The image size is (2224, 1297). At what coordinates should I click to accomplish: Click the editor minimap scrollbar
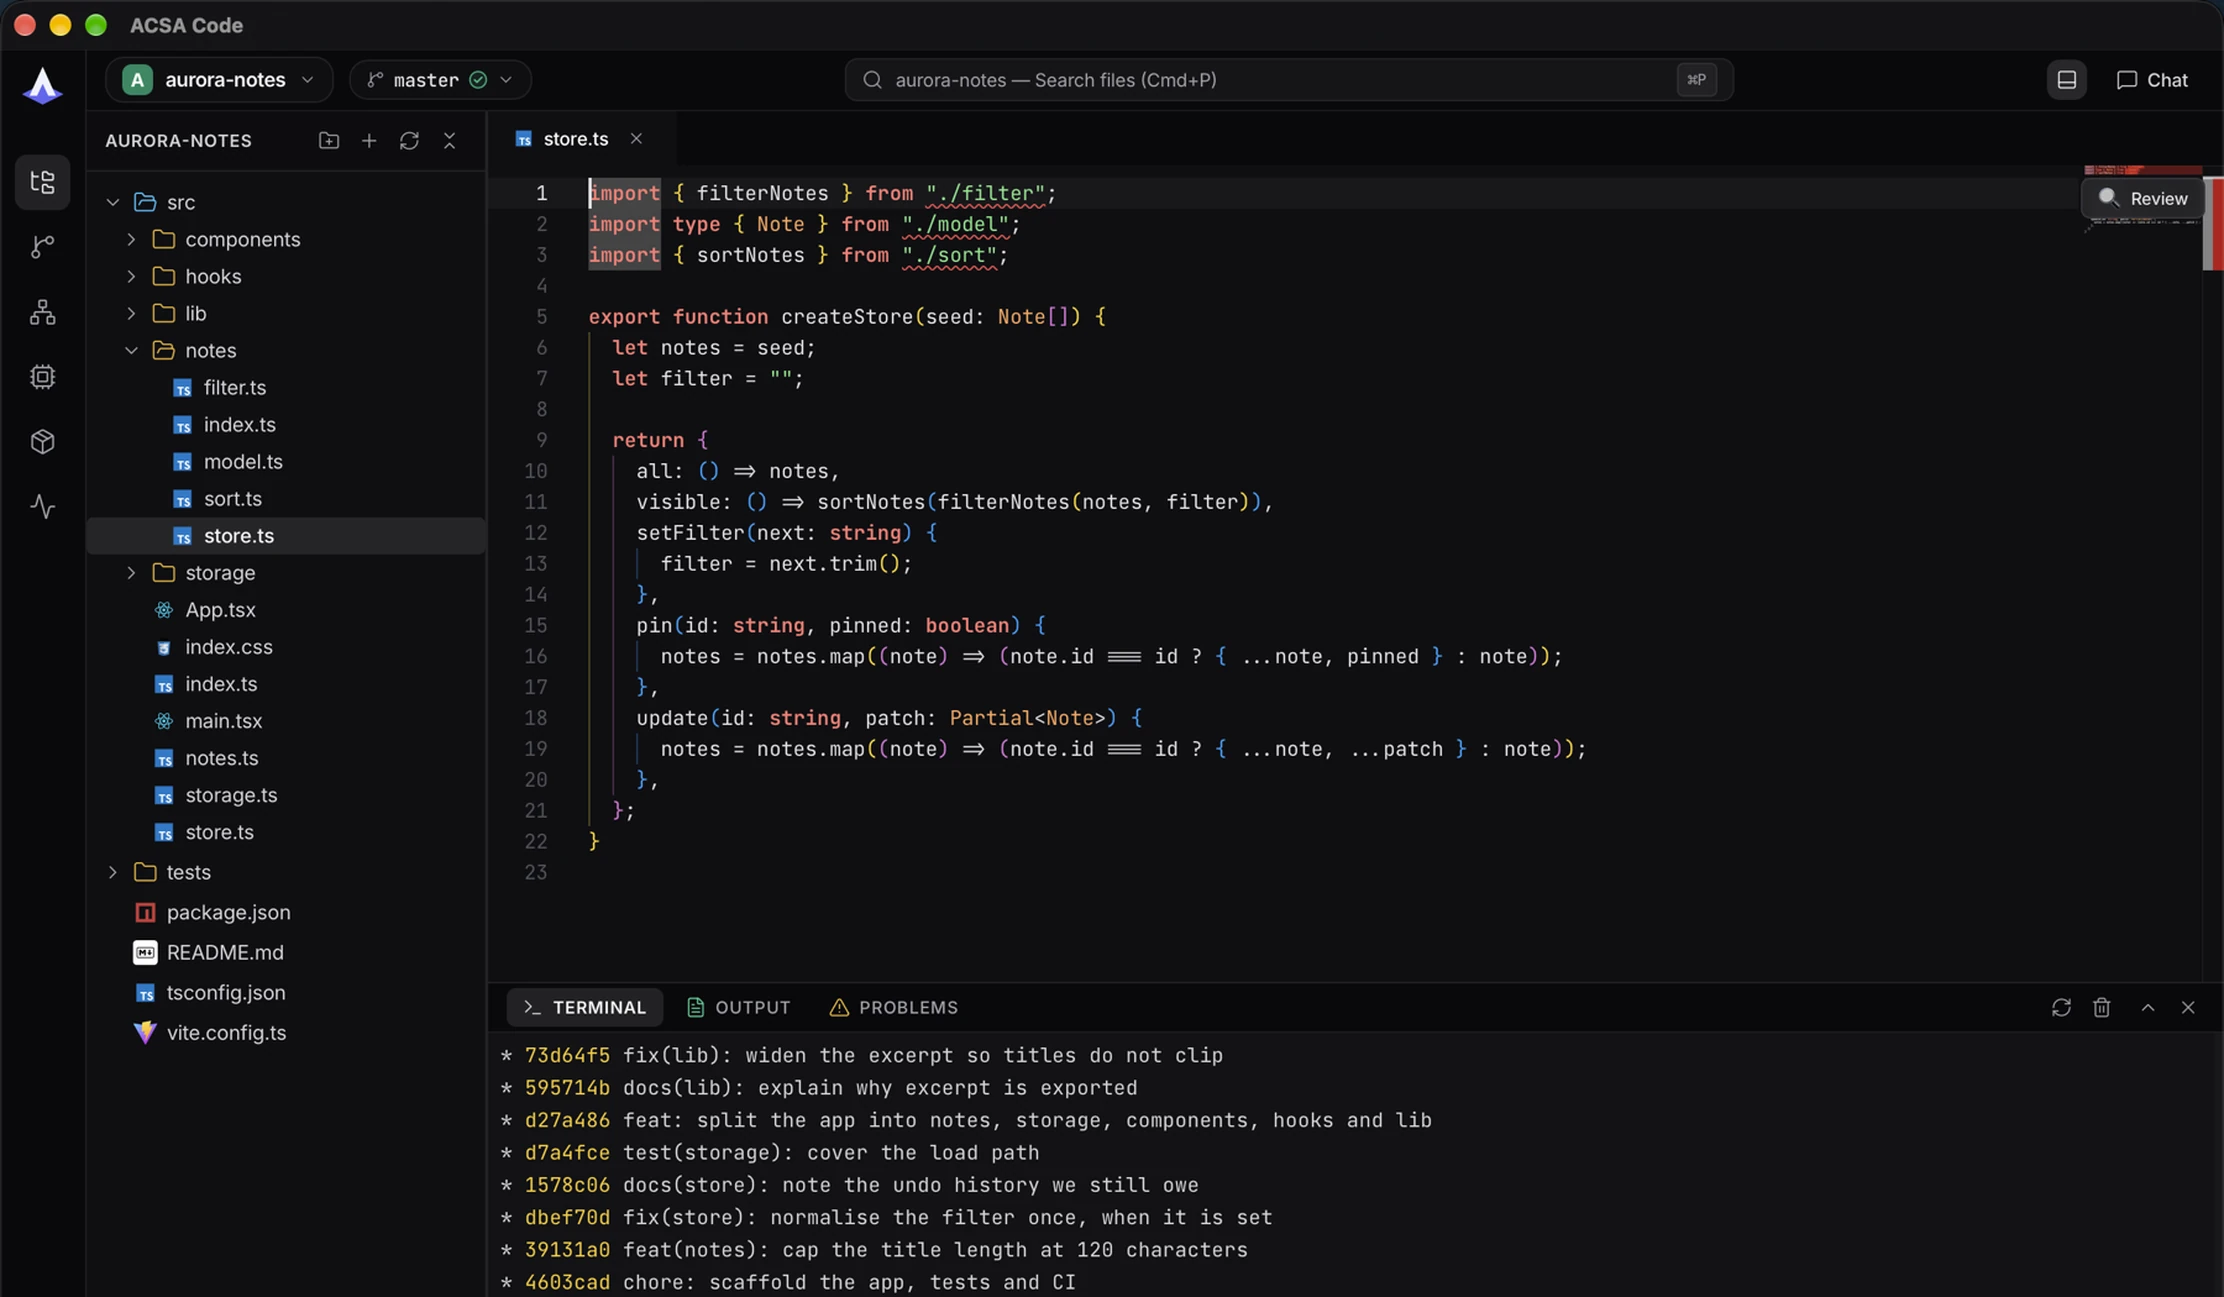[2212, 222]
